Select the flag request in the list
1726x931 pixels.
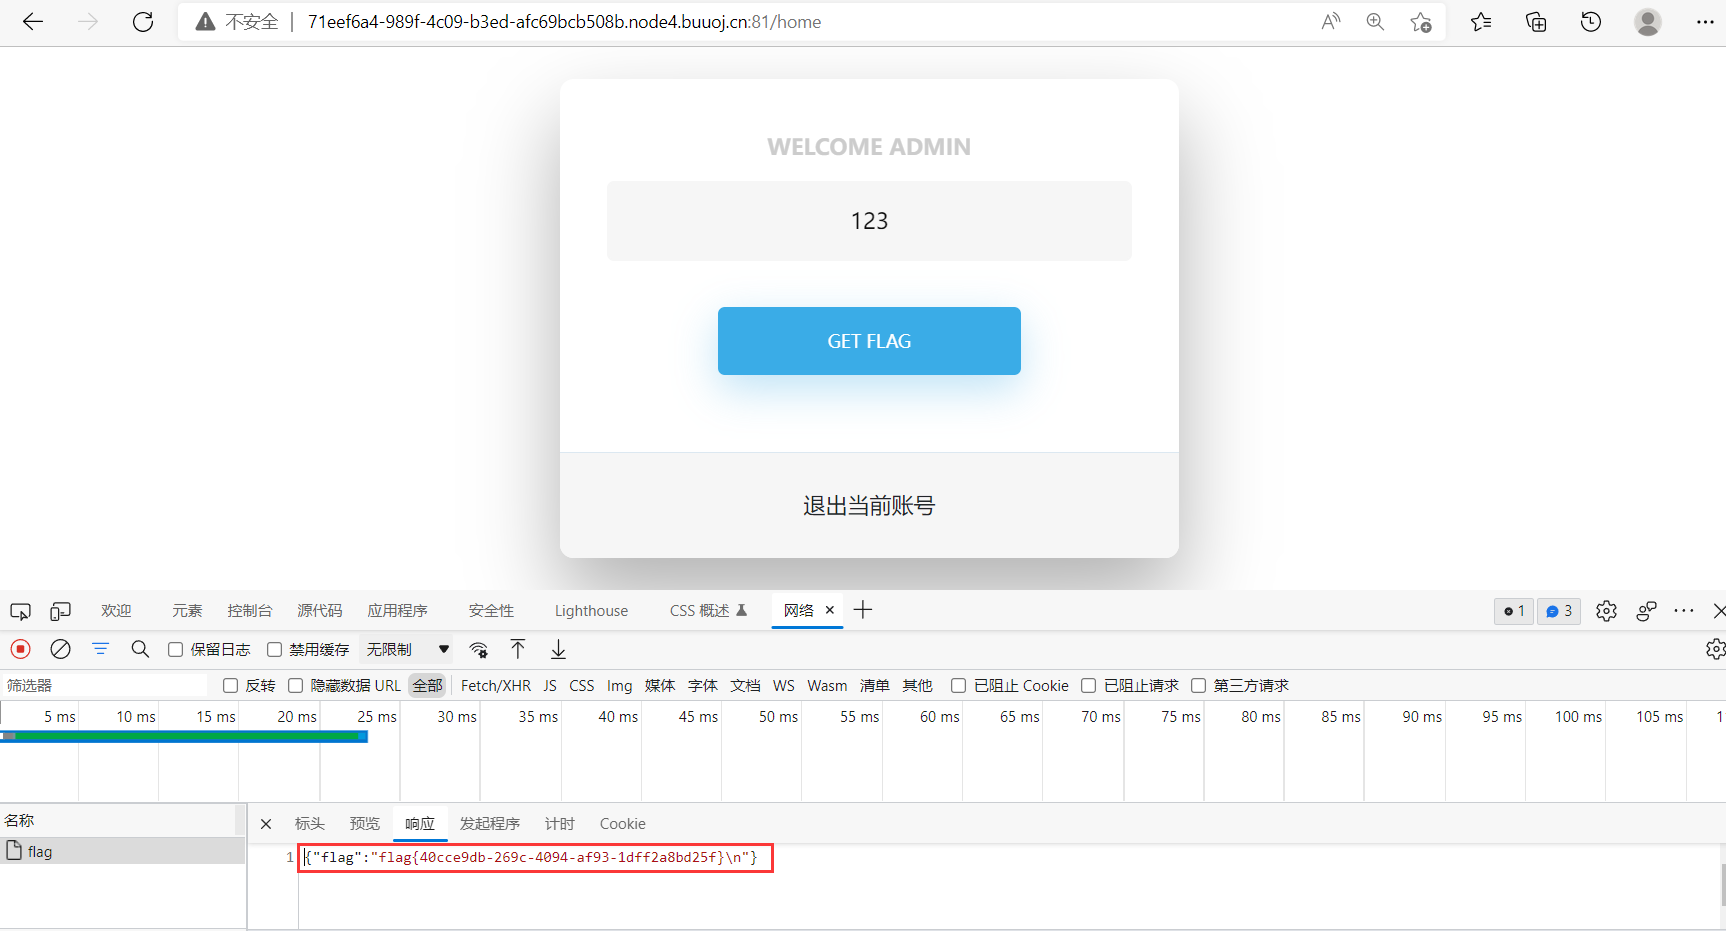pos(41,851)
